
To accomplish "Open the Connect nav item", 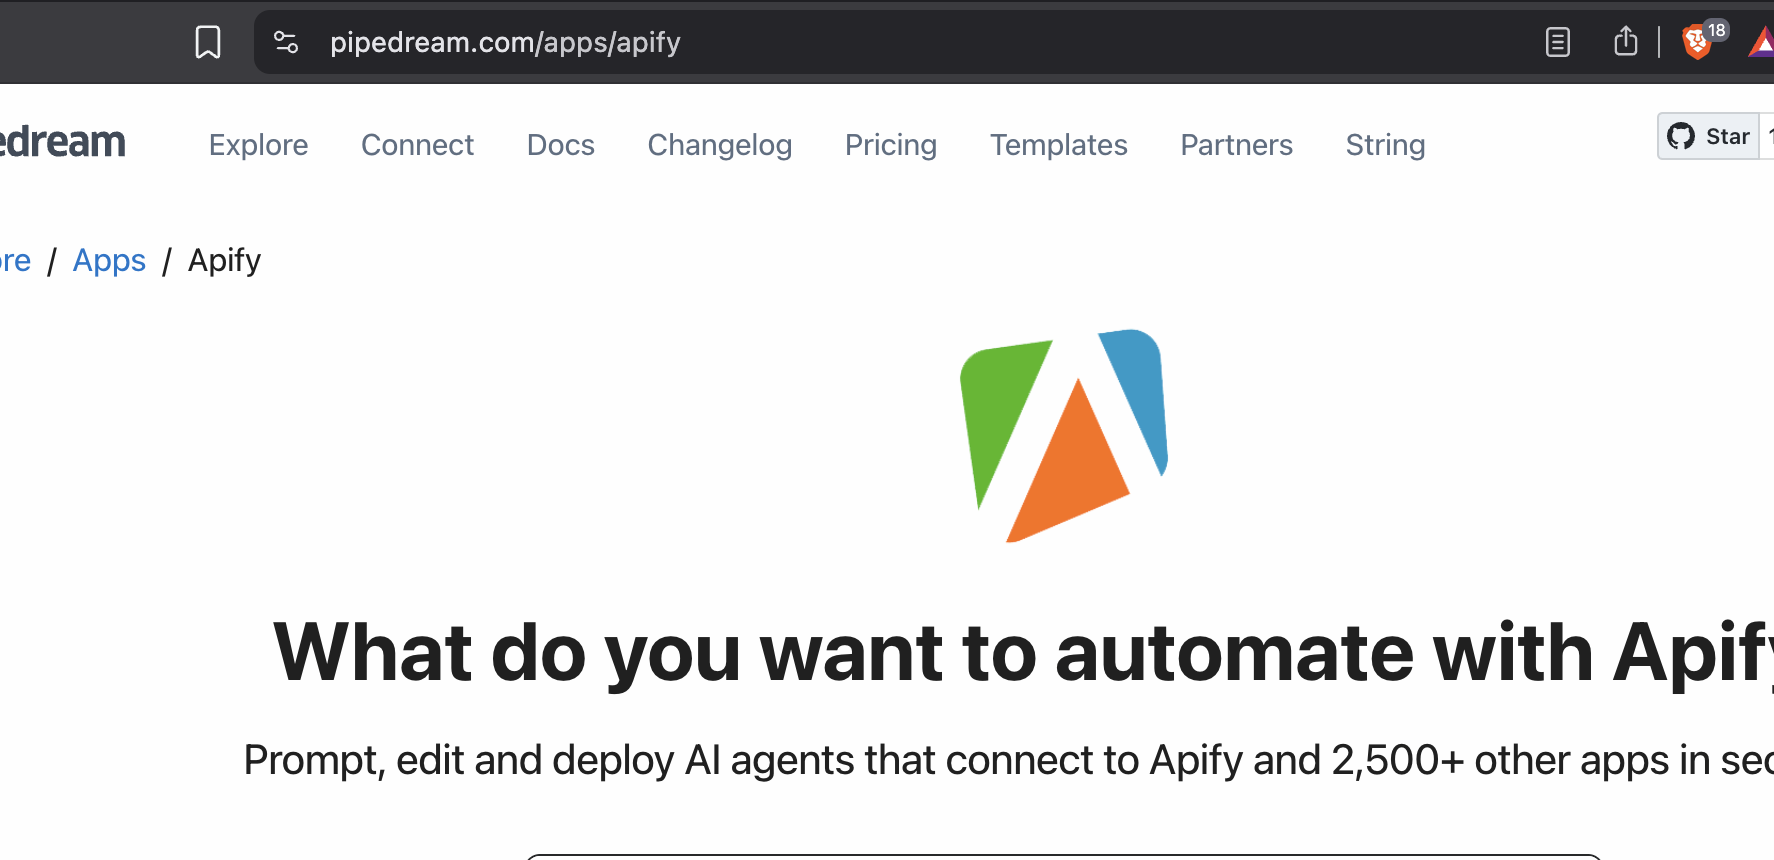I will (x=417, y=145).
